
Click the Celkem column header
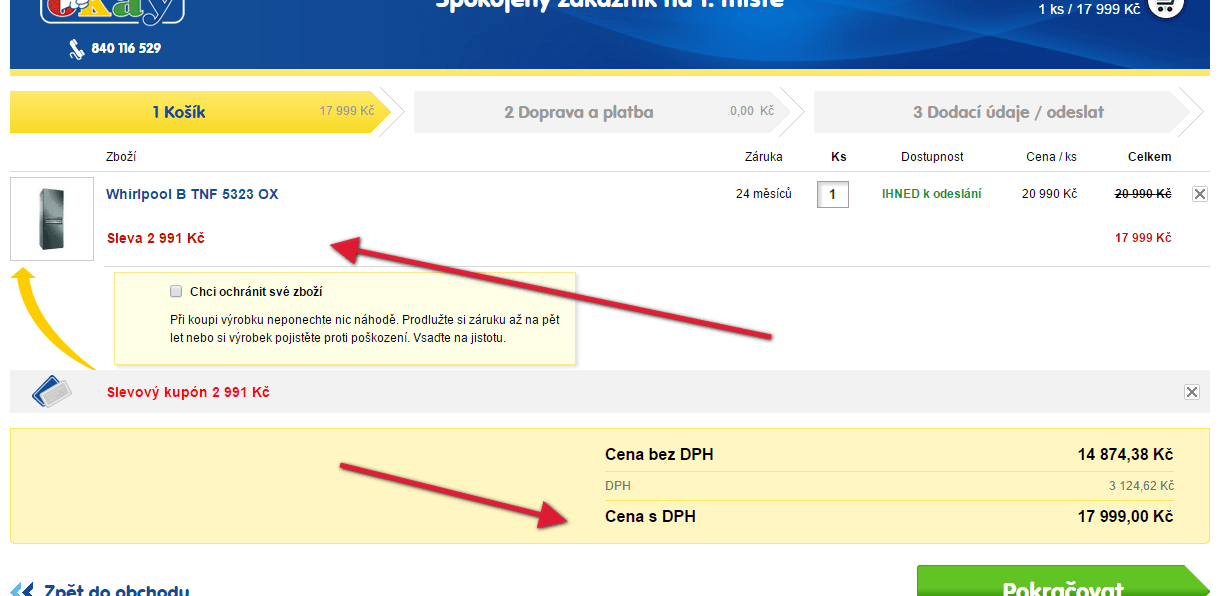click(x=1149, y=157)
